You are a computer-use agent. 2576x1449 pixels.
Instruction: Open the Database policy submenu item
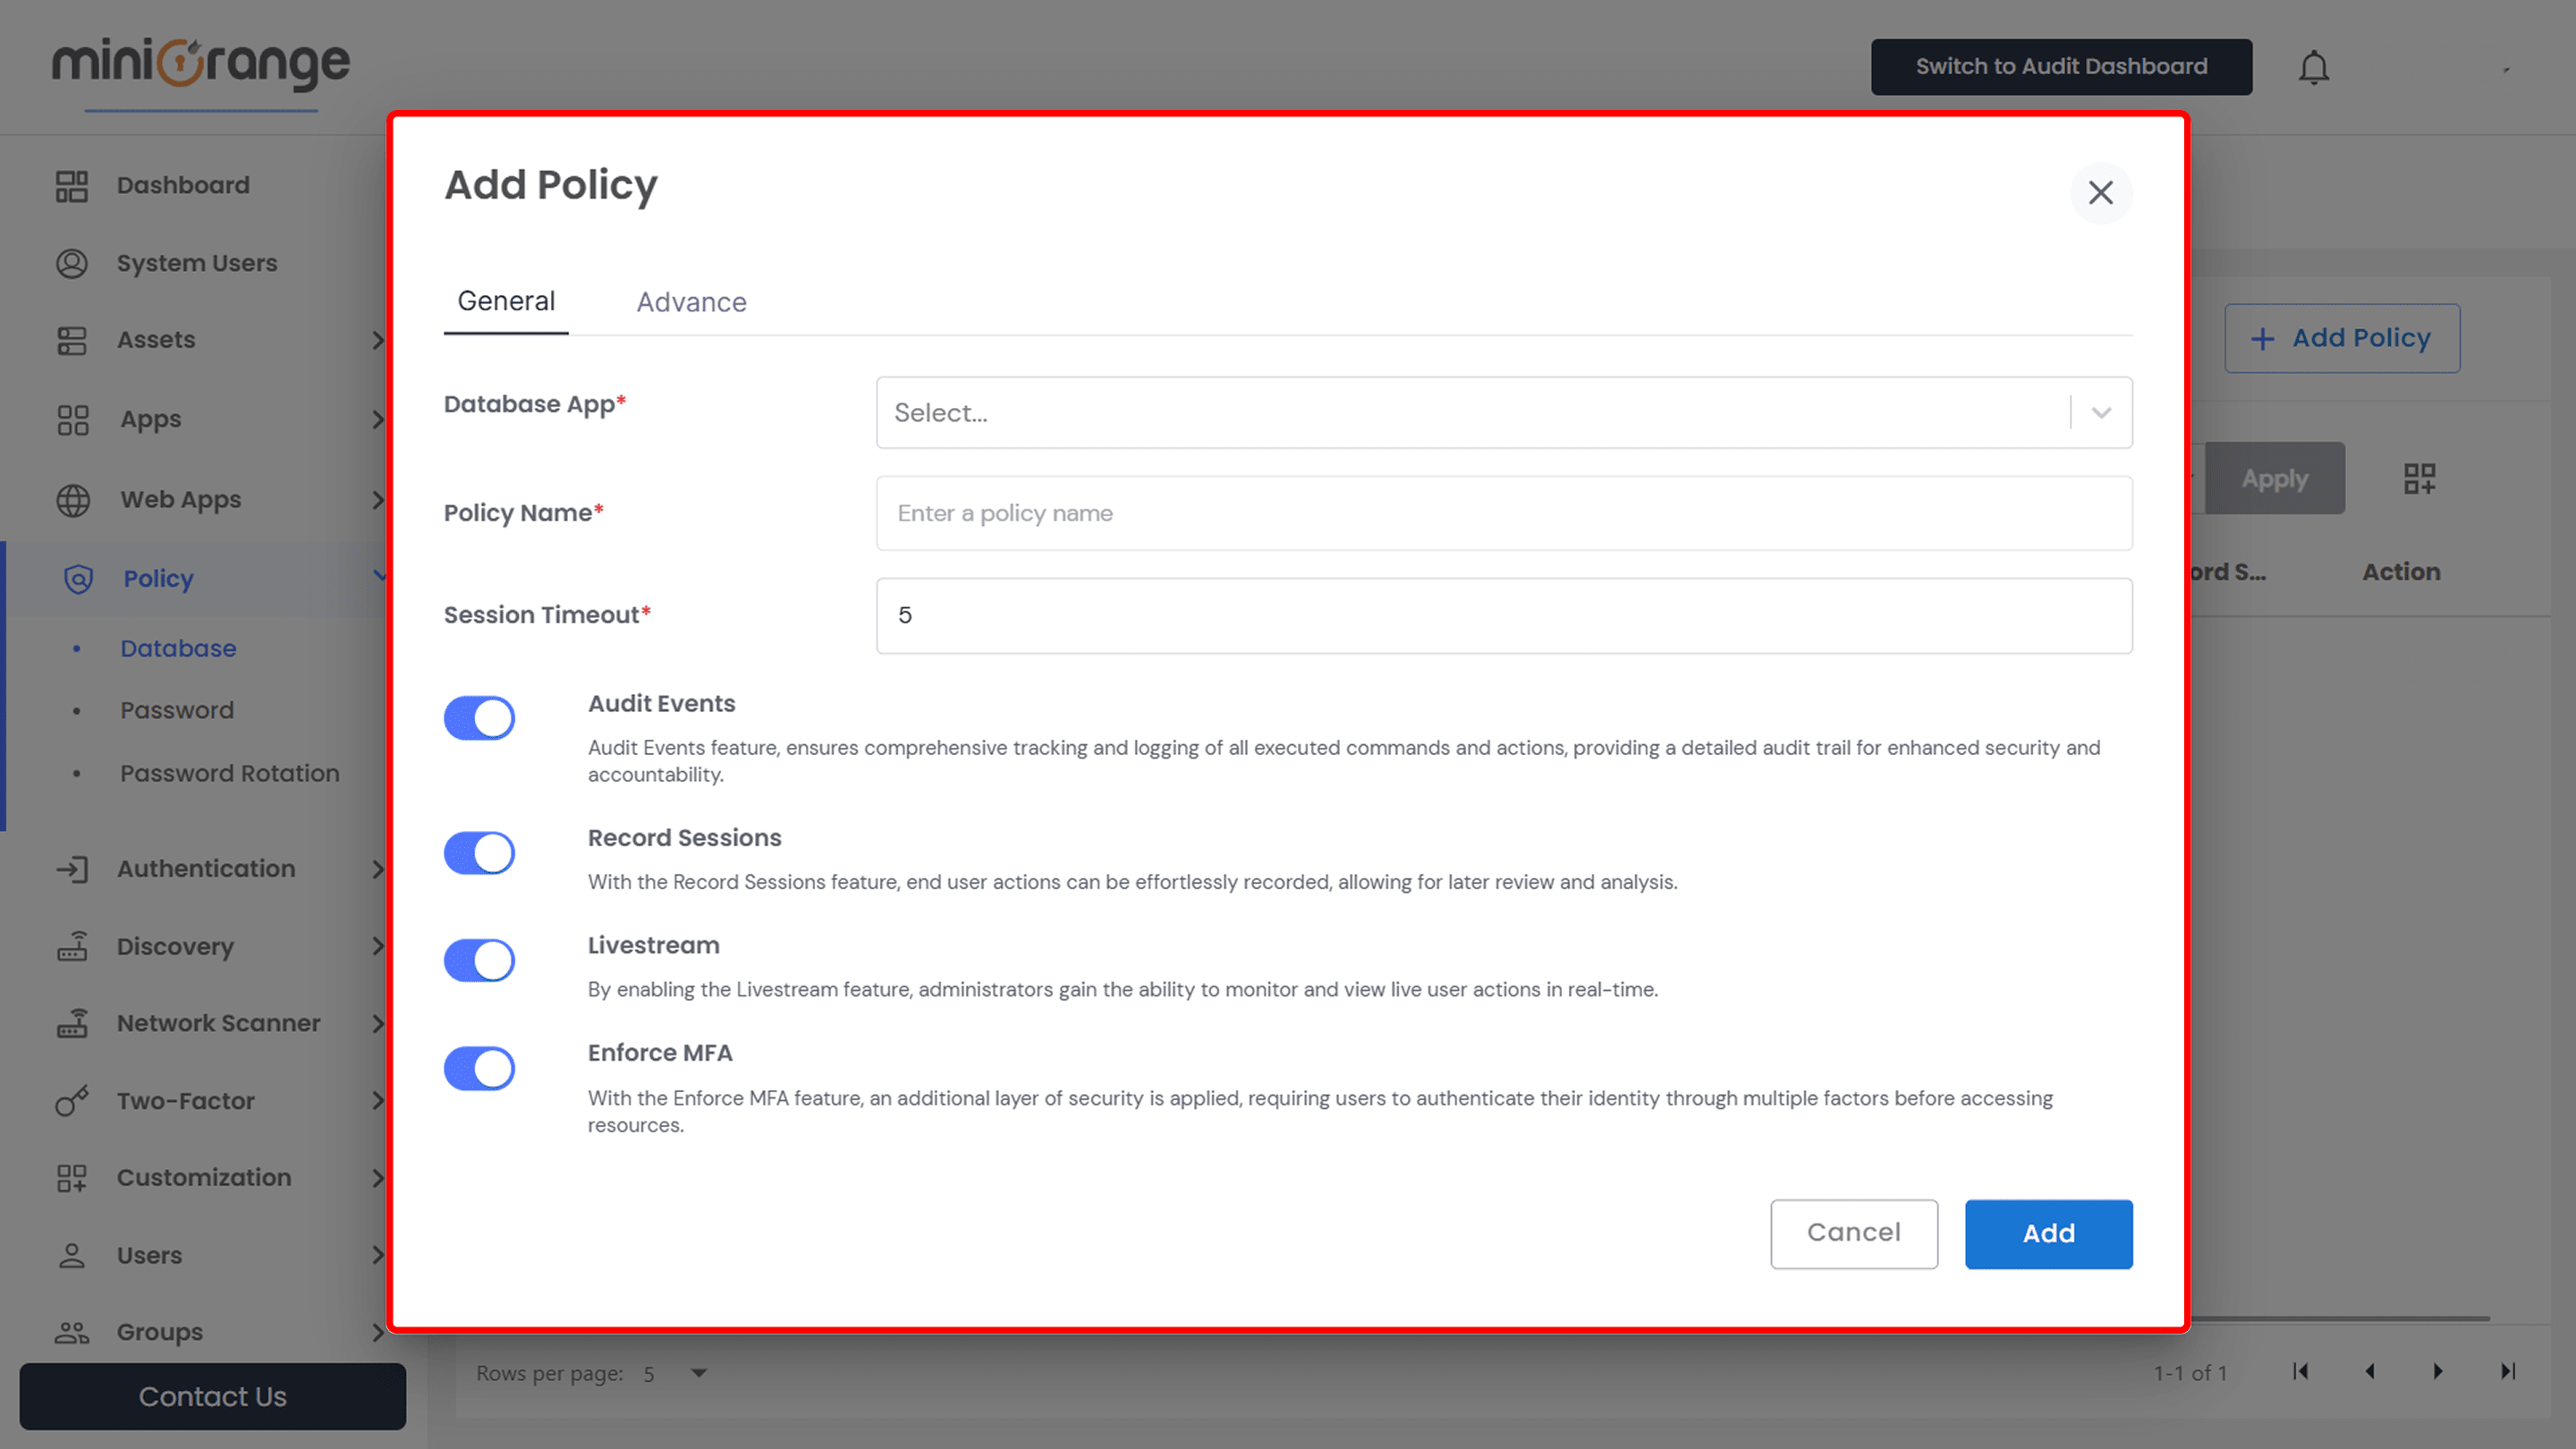(178, 648)
